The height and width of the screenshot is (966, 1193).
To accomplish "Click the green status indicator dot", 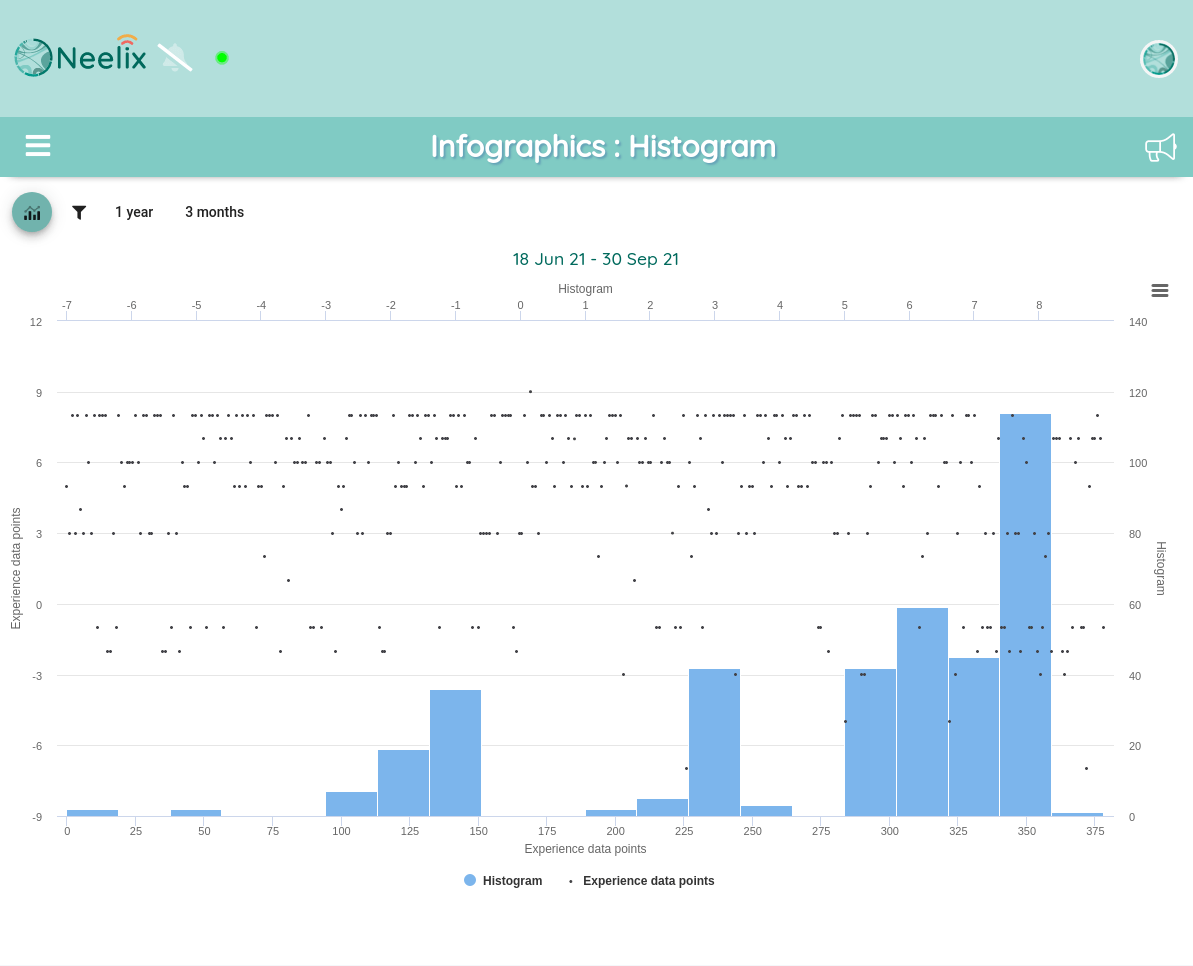I will (222, 58).
